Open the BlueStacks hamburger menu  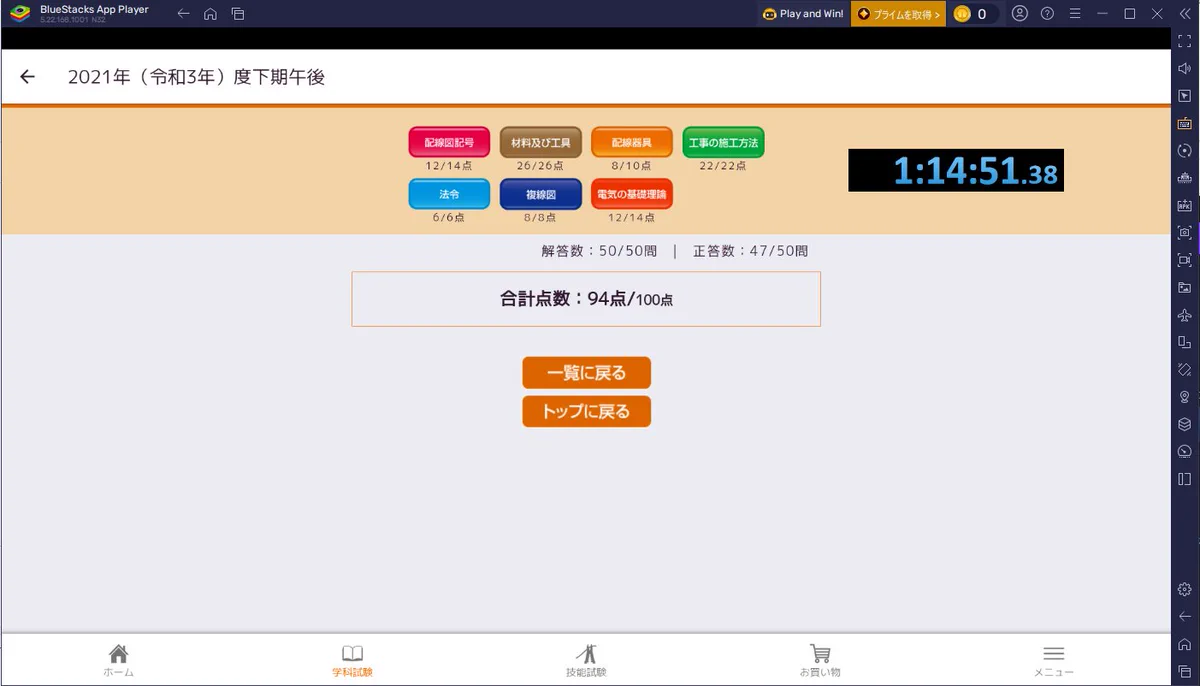(1074, 14)
